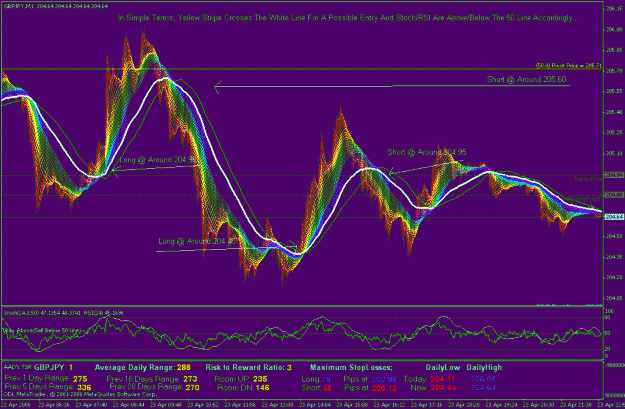Click 'Buy Above/Sell Below 50 Line' label
This screenshot has width=625, height=409.
(43, 330)
